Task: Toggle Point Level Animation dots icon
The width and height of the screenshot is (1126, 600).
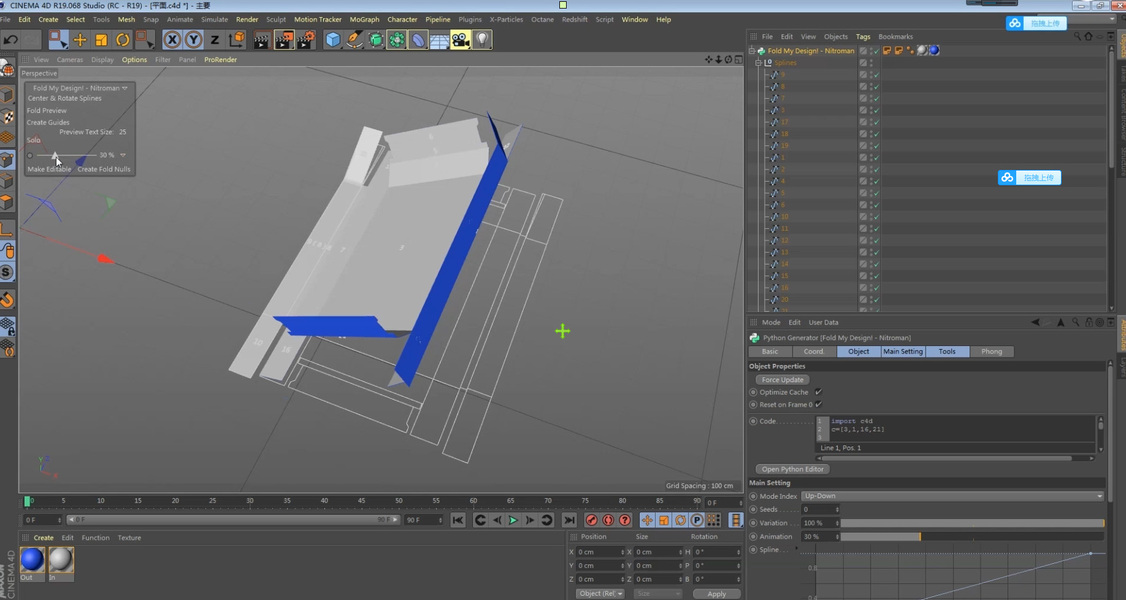Action: [713, 520]
